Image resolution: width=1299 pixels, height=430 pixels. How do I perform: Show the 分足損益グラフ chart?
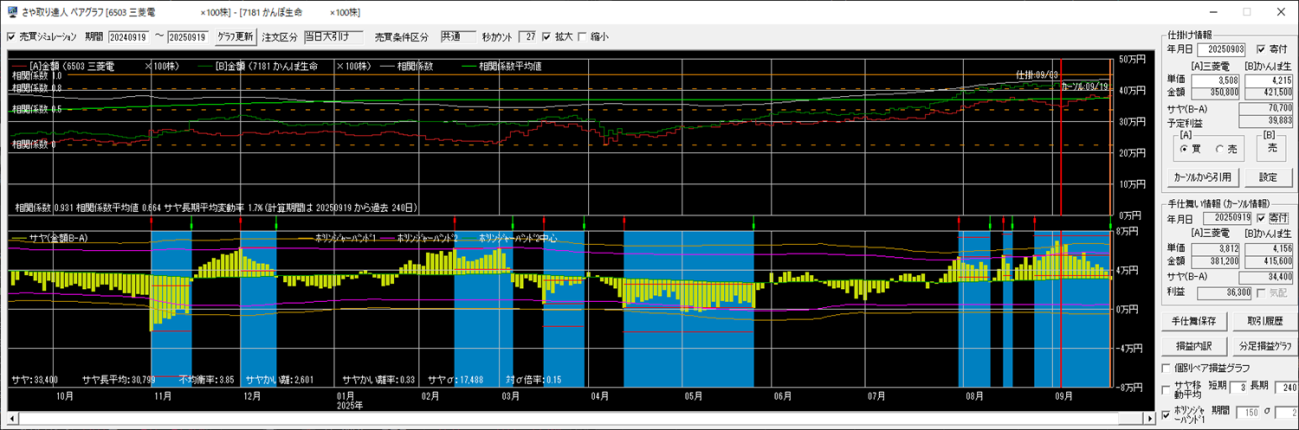[1264, 346]
